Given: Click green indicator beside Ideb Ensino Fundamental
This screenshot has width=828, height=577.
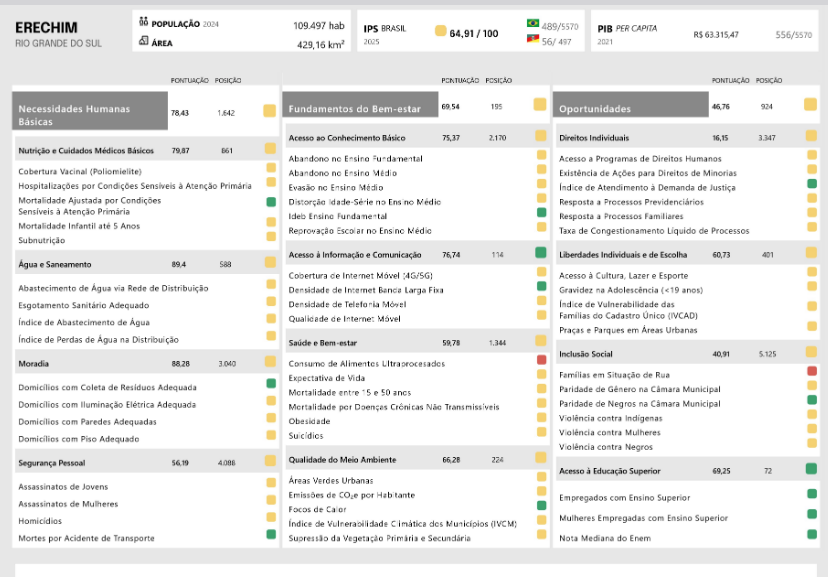Looking at the screenshot, I should pyautogui.click(x=541, y=213).
